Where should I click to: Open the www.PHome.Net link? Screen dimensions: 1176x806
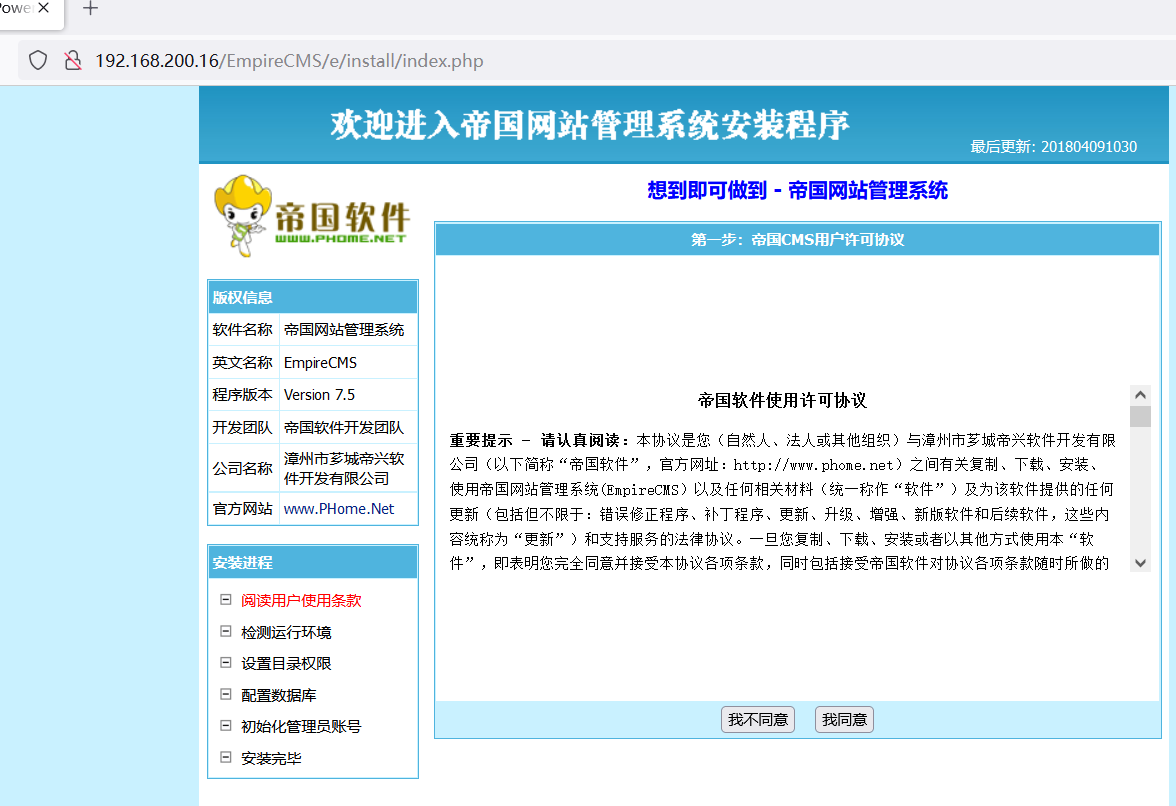pyautogui.click(x=338, y=508)
